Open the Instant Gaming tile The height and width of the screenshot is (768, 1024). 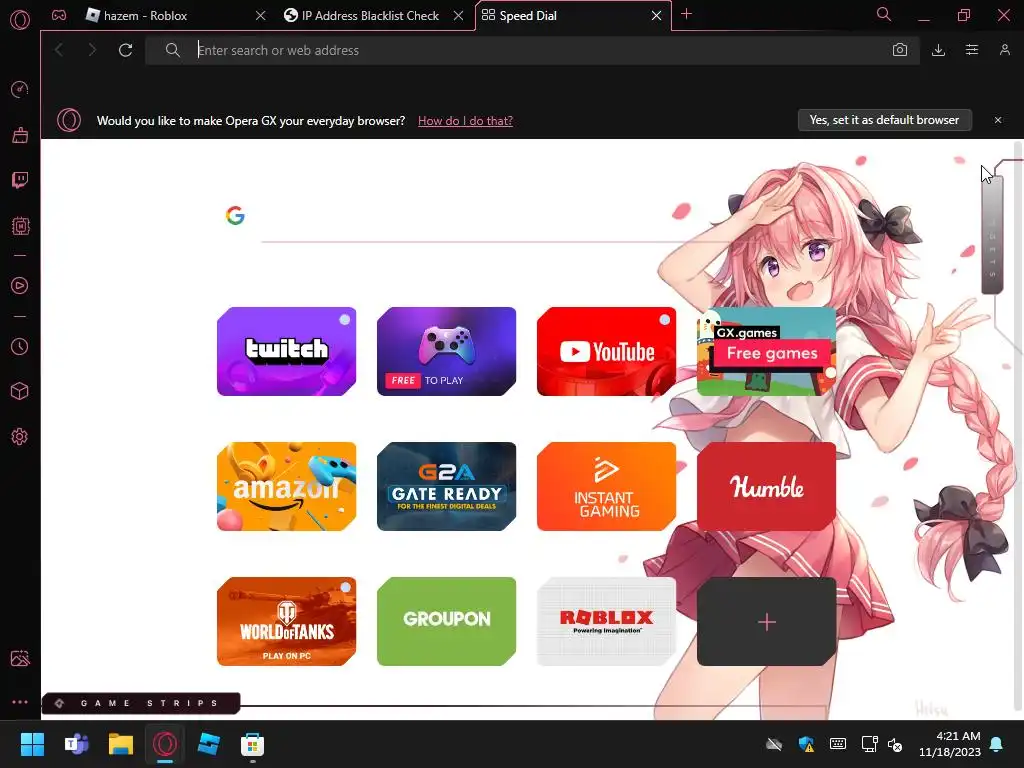tap(607, 487)
